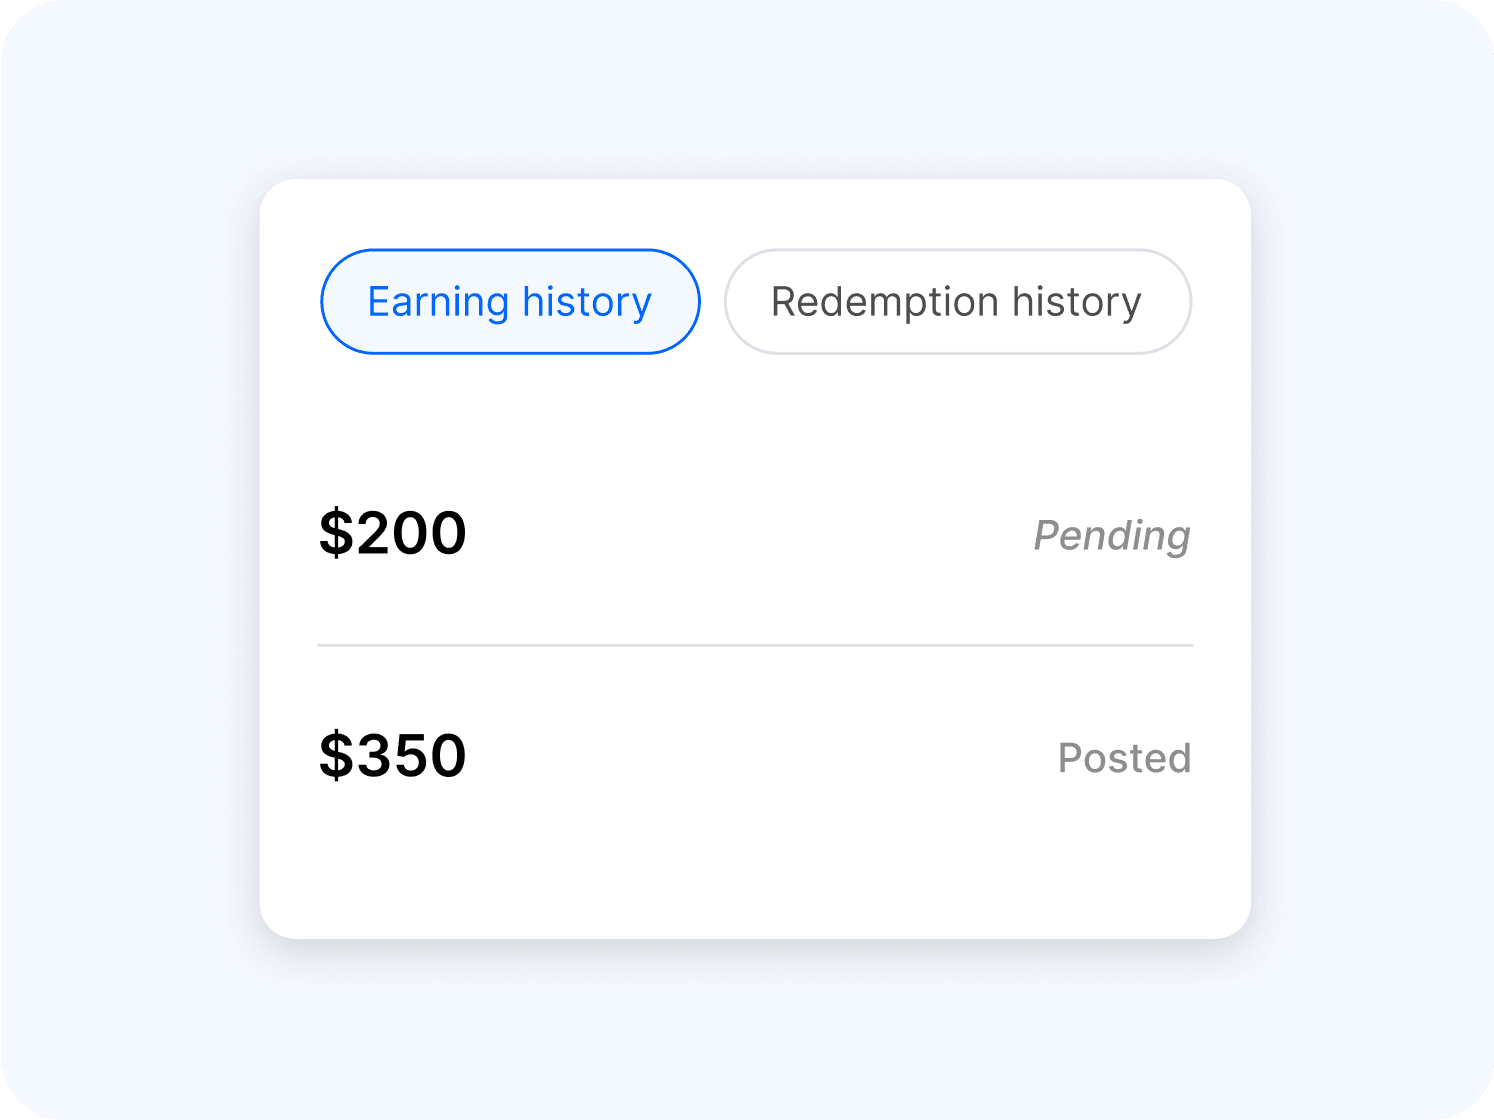This screenshot has height=1120, width=1494.
Task: Click empty space between $200 and Pending
Action: tap(750, 535)
